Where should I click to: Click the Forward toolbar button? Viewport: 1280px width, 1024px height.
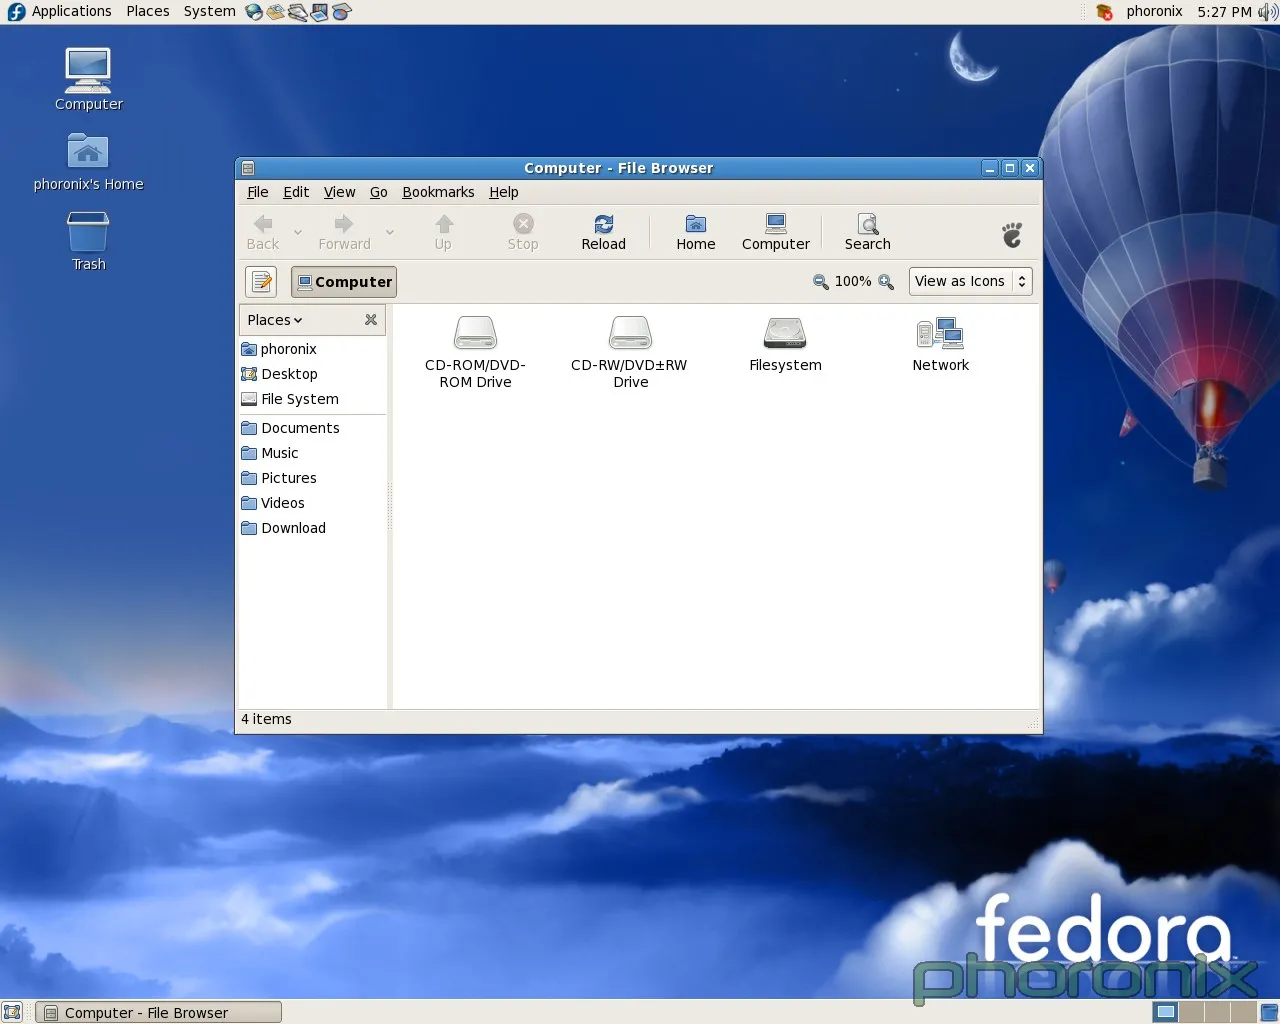(344, 232)
